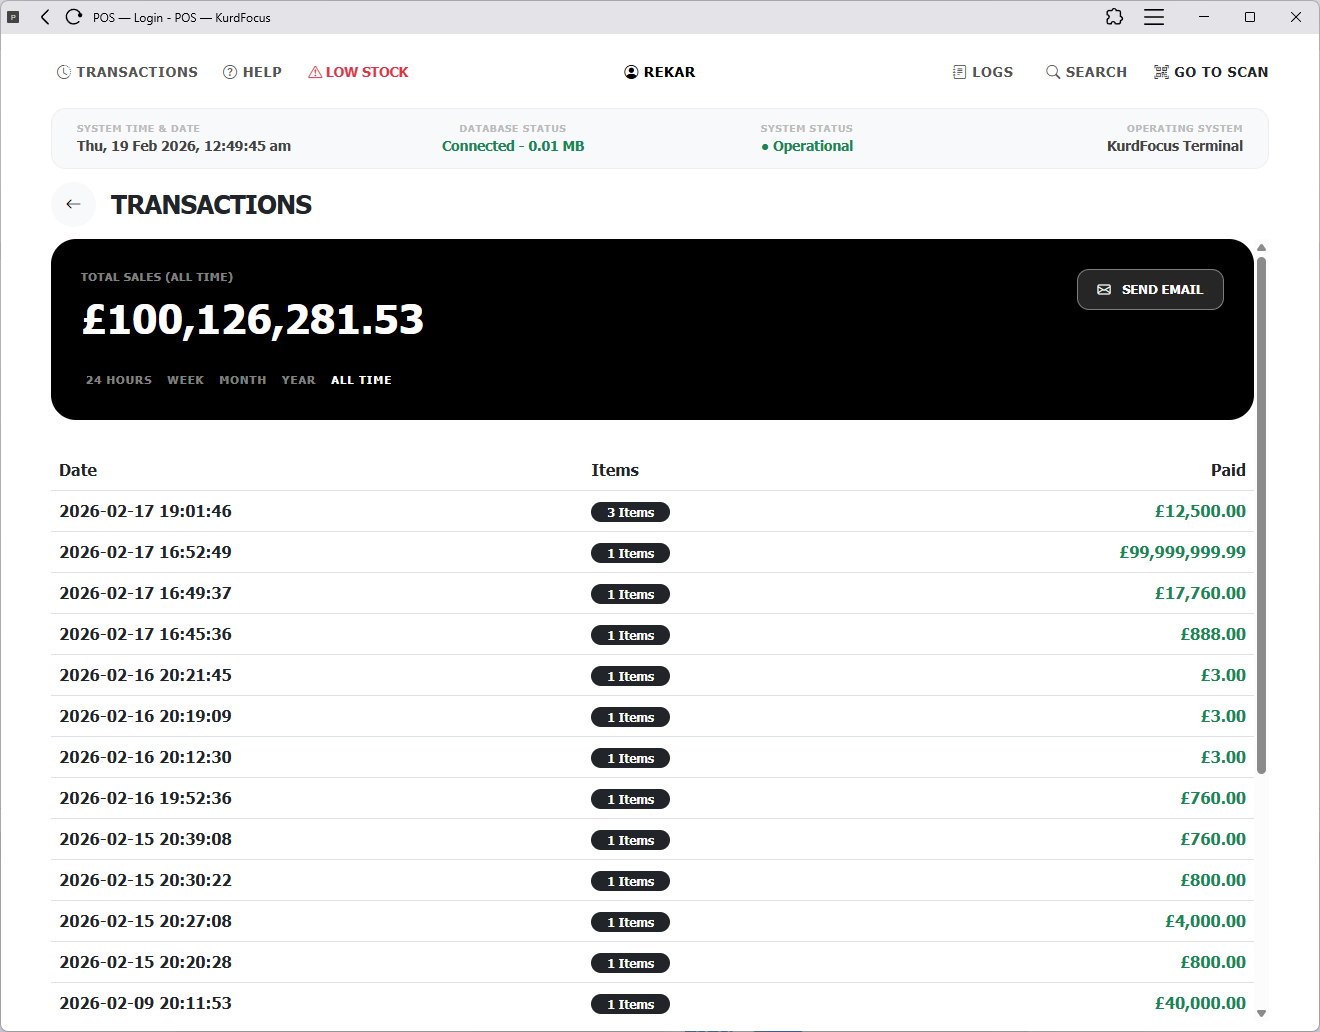Image resolution: width=1320 pixels, height=1032 pixels.
Task: Filter sales by 24 Hours
Action: 119,380
